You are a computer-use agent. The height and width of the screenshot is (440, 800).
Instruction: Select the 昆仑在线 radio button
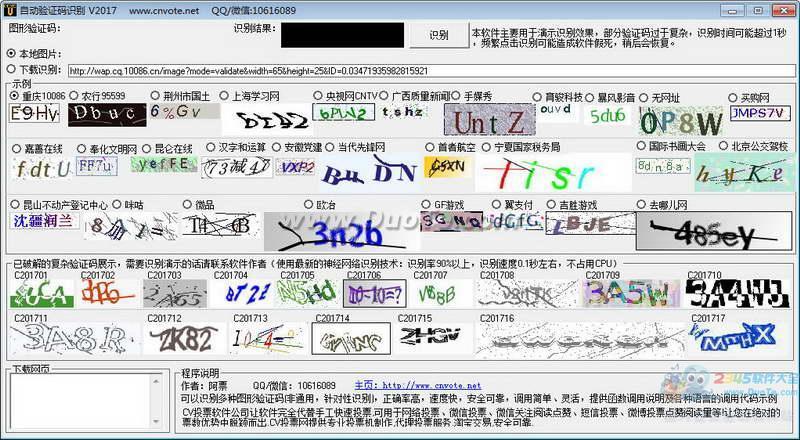(146, 149)
